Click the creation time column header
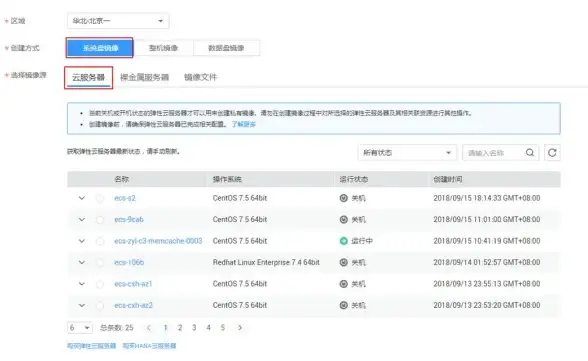 pos(448,179)
